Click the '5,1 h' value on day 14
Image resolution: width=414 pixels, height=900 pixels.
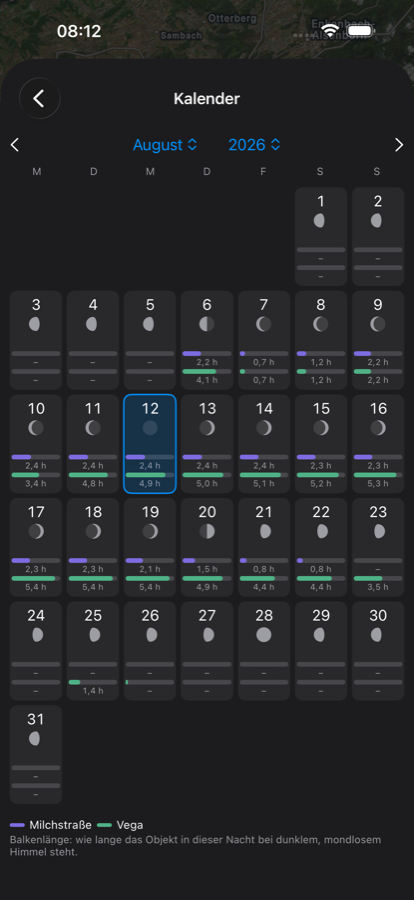point(264,484)
